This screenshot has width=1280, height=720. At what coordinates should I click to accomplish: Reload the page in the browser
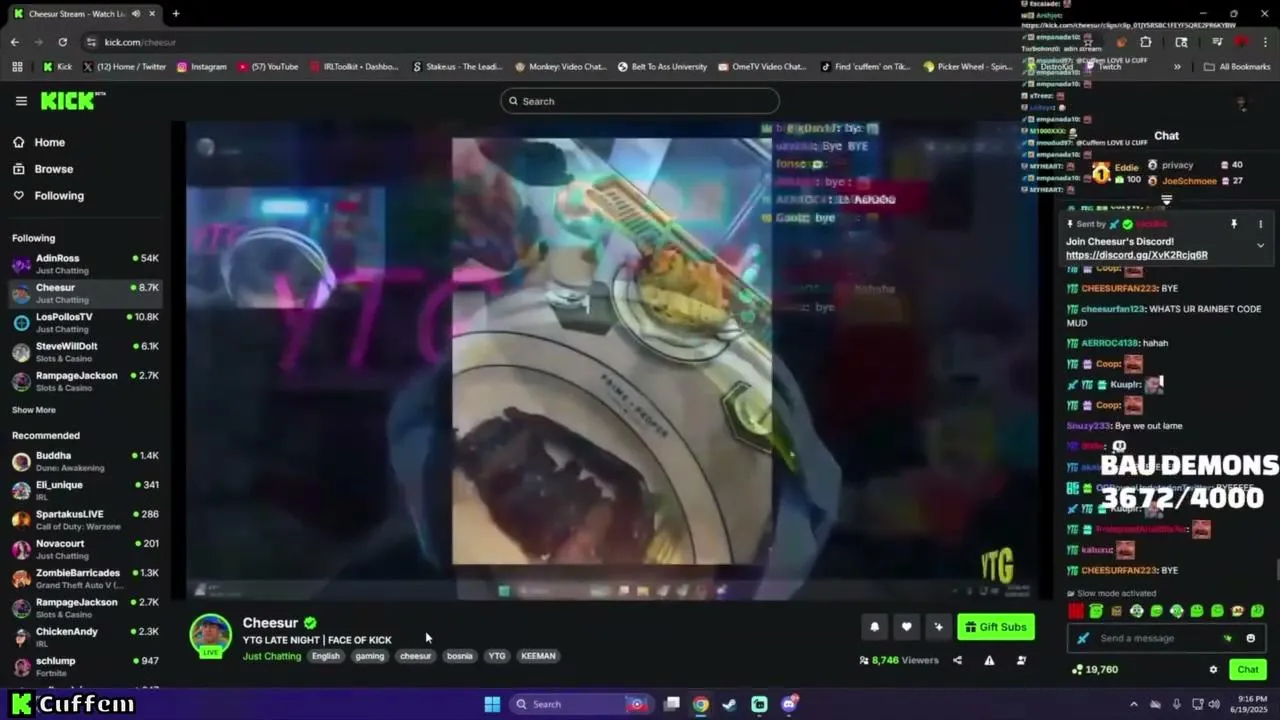point(62,42)
